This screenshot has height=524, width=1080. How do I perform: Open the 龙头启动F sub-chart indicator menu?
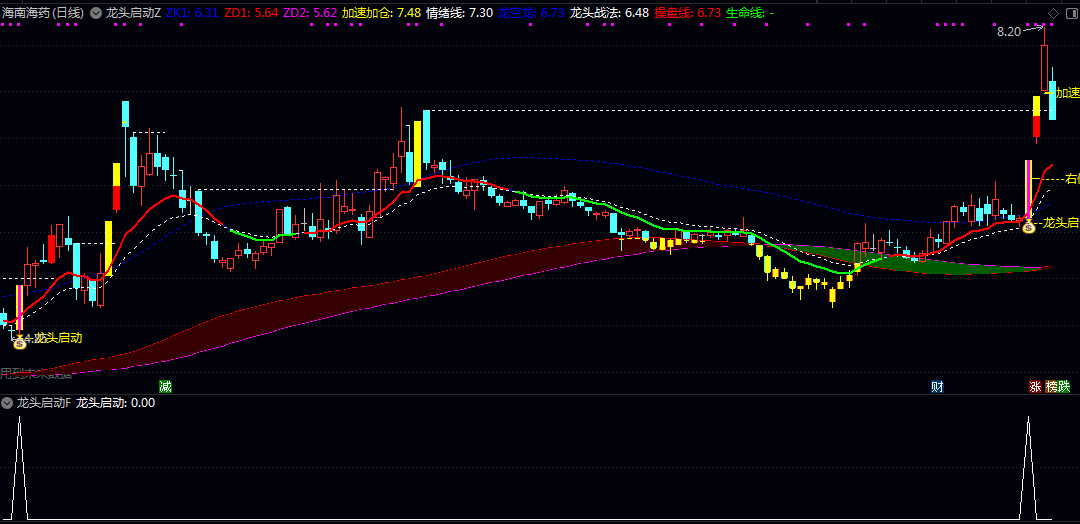pyautogui.click(x=7, y=403)
